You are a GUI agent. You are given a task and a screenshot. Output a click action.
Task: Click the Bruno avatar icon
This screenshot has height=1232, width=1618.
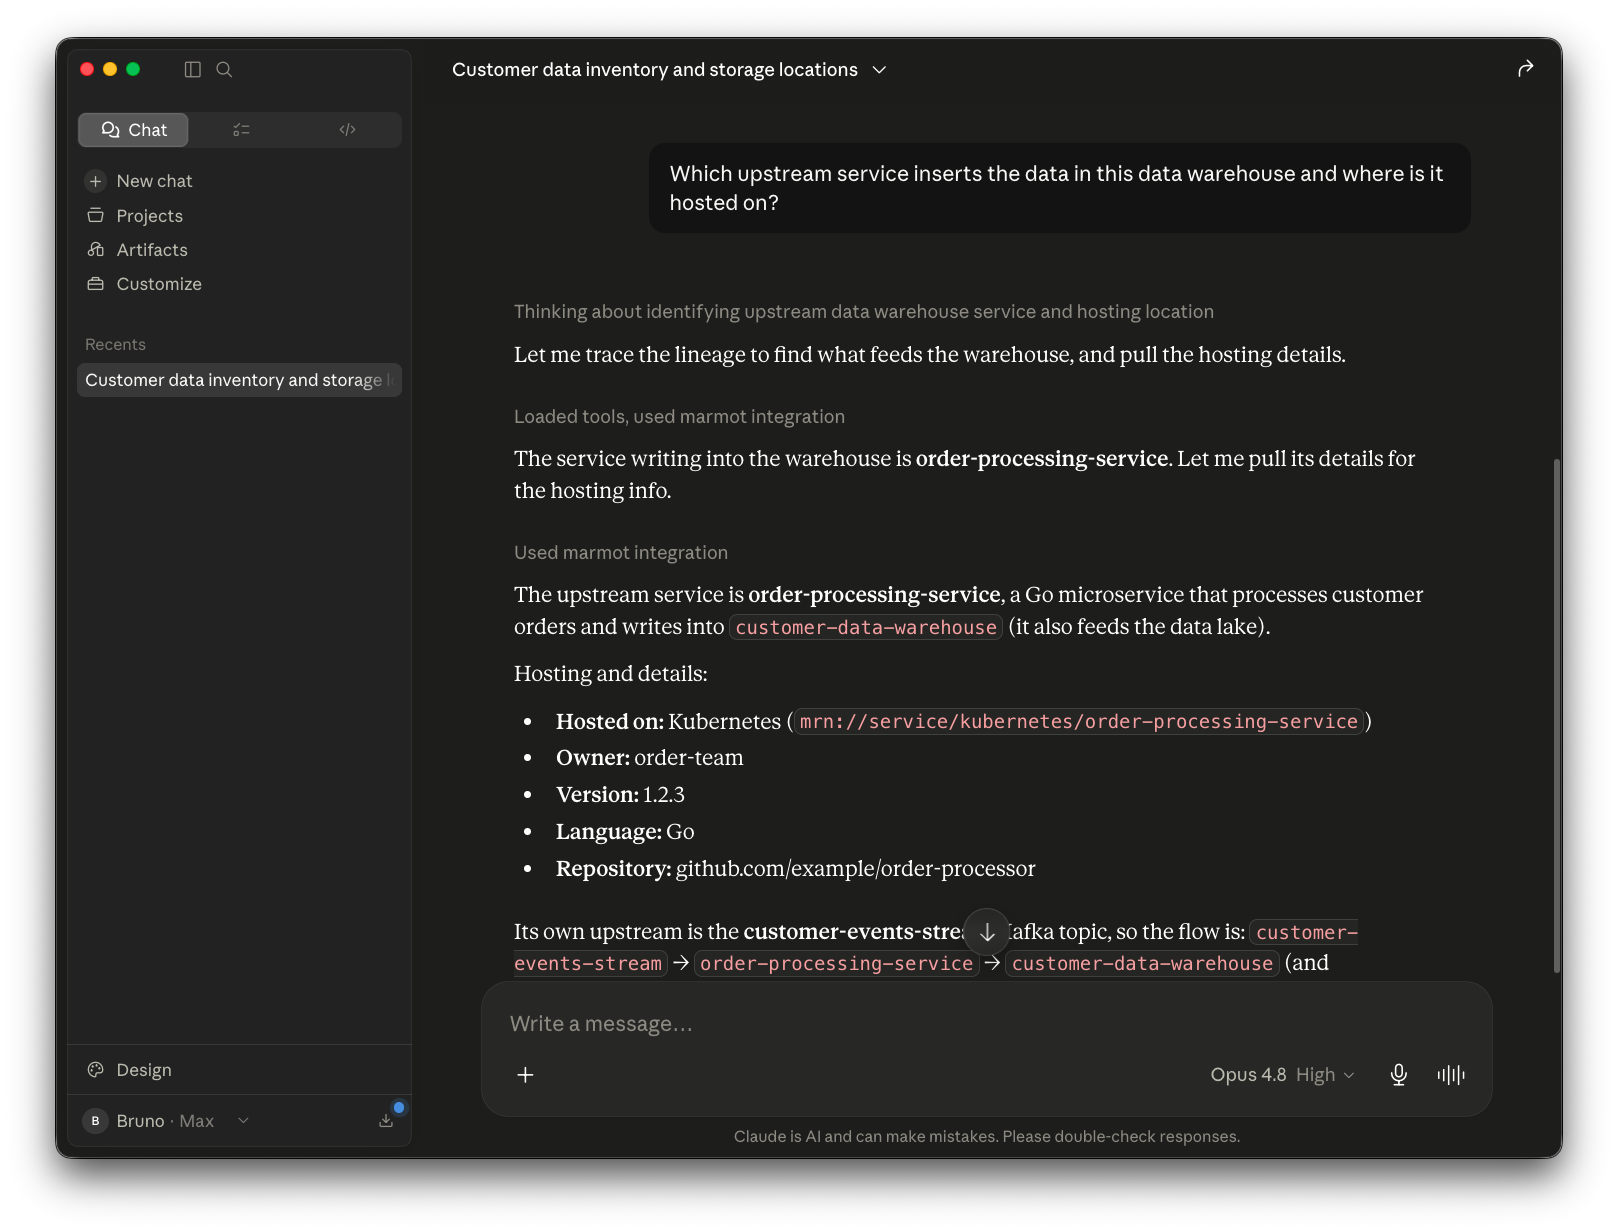[96, 1121]
